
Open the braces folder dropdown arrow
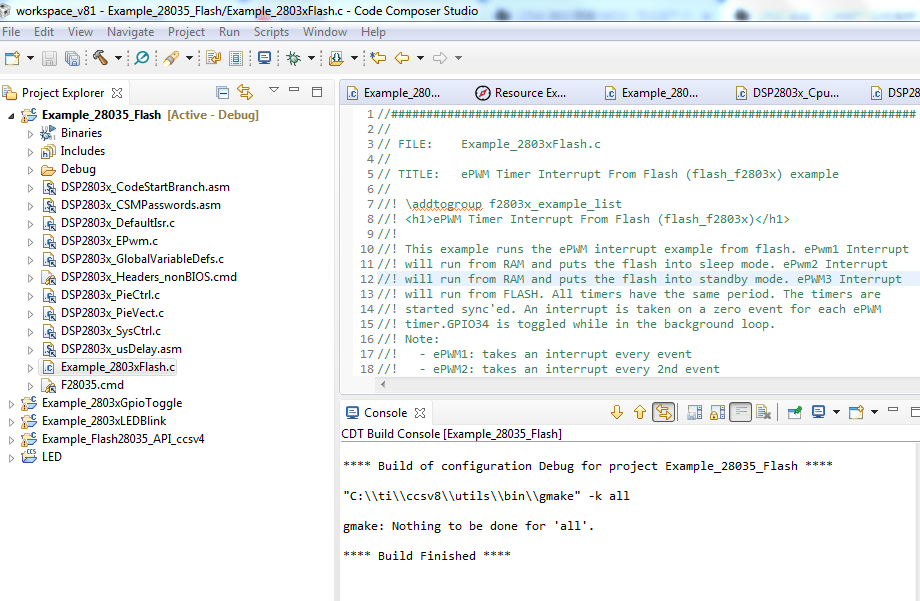pos(354,58)
